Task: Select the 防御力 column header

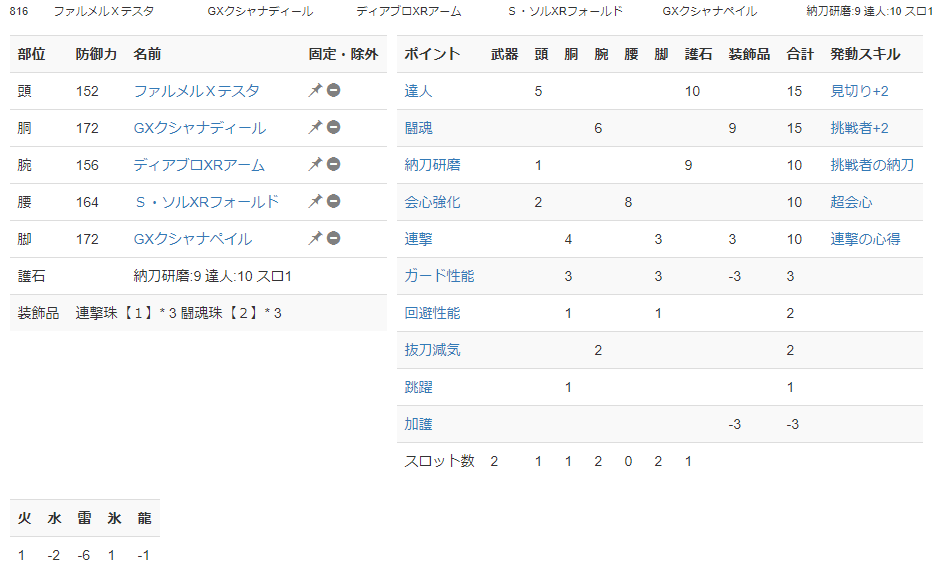Action: pyautogui.click(x=96, y=54)
